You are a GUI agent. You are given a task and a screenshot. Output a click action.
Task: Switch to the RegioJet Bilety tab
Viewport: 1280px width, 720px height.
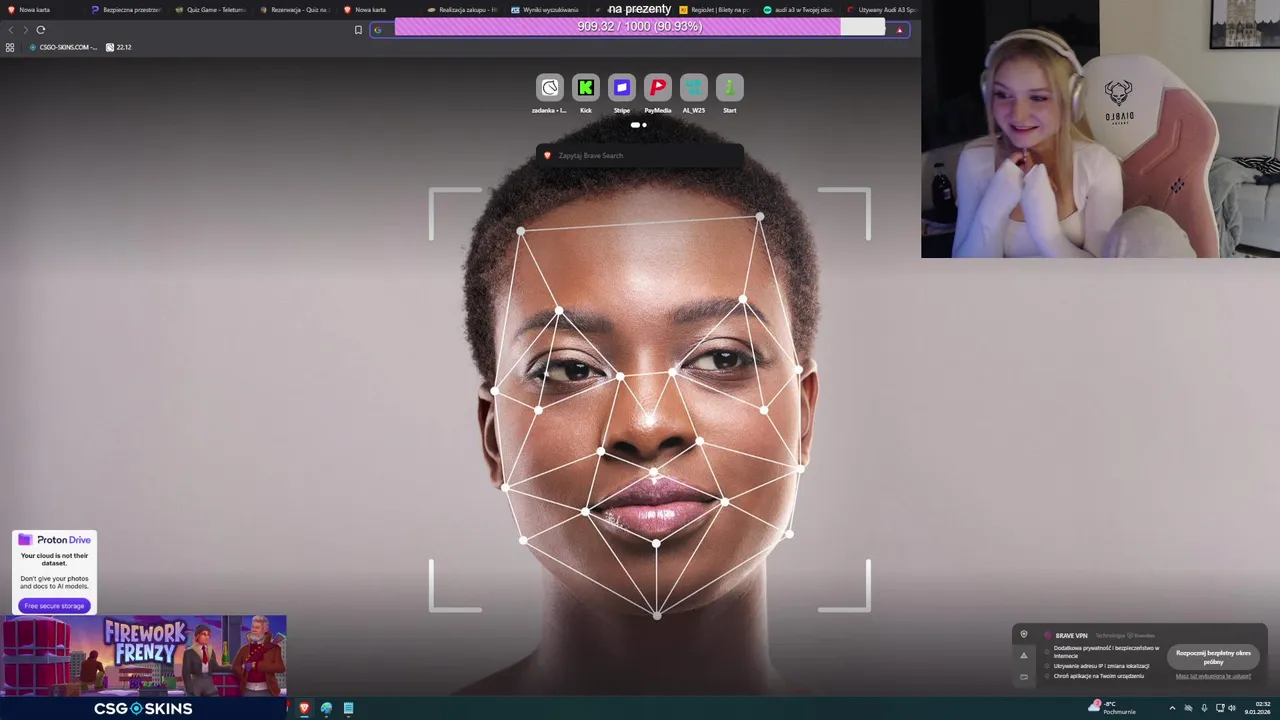[714, 10]
